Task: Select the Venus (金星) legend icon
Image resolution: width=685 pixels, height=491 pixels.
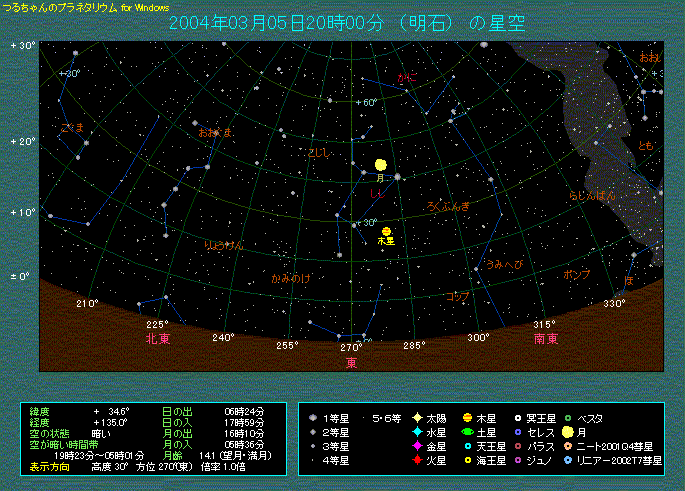Action: pos(417,446)
